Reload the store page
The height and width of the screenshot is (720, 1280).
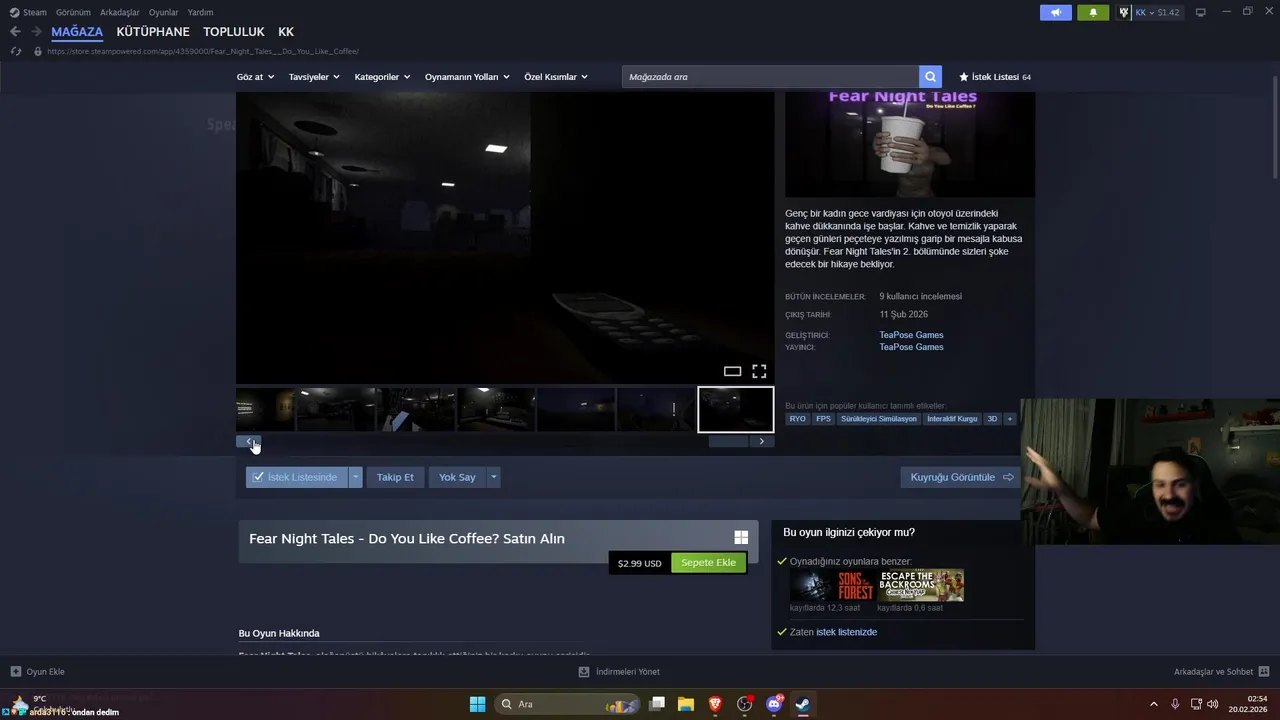(16, 51)
